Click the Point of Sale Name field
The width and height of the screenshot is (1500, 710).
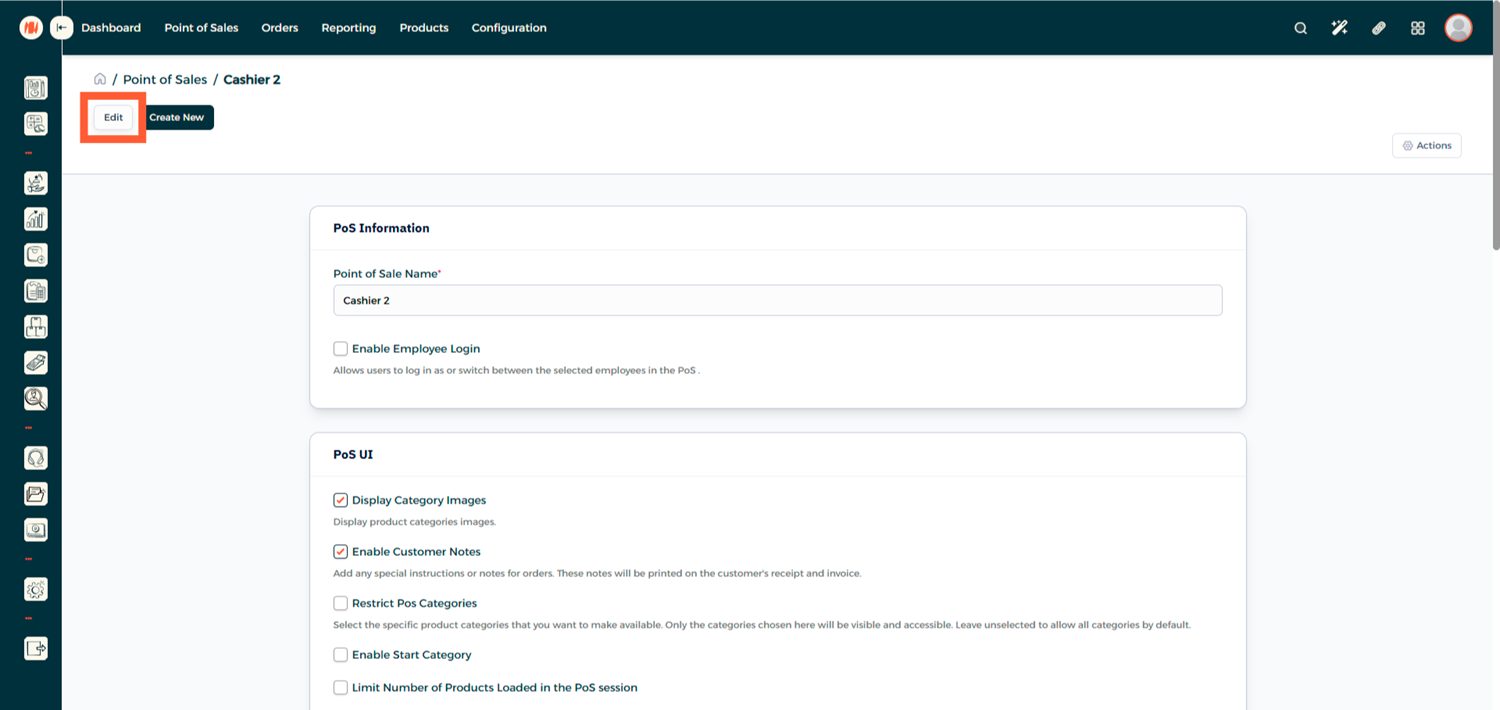(777, 300)
